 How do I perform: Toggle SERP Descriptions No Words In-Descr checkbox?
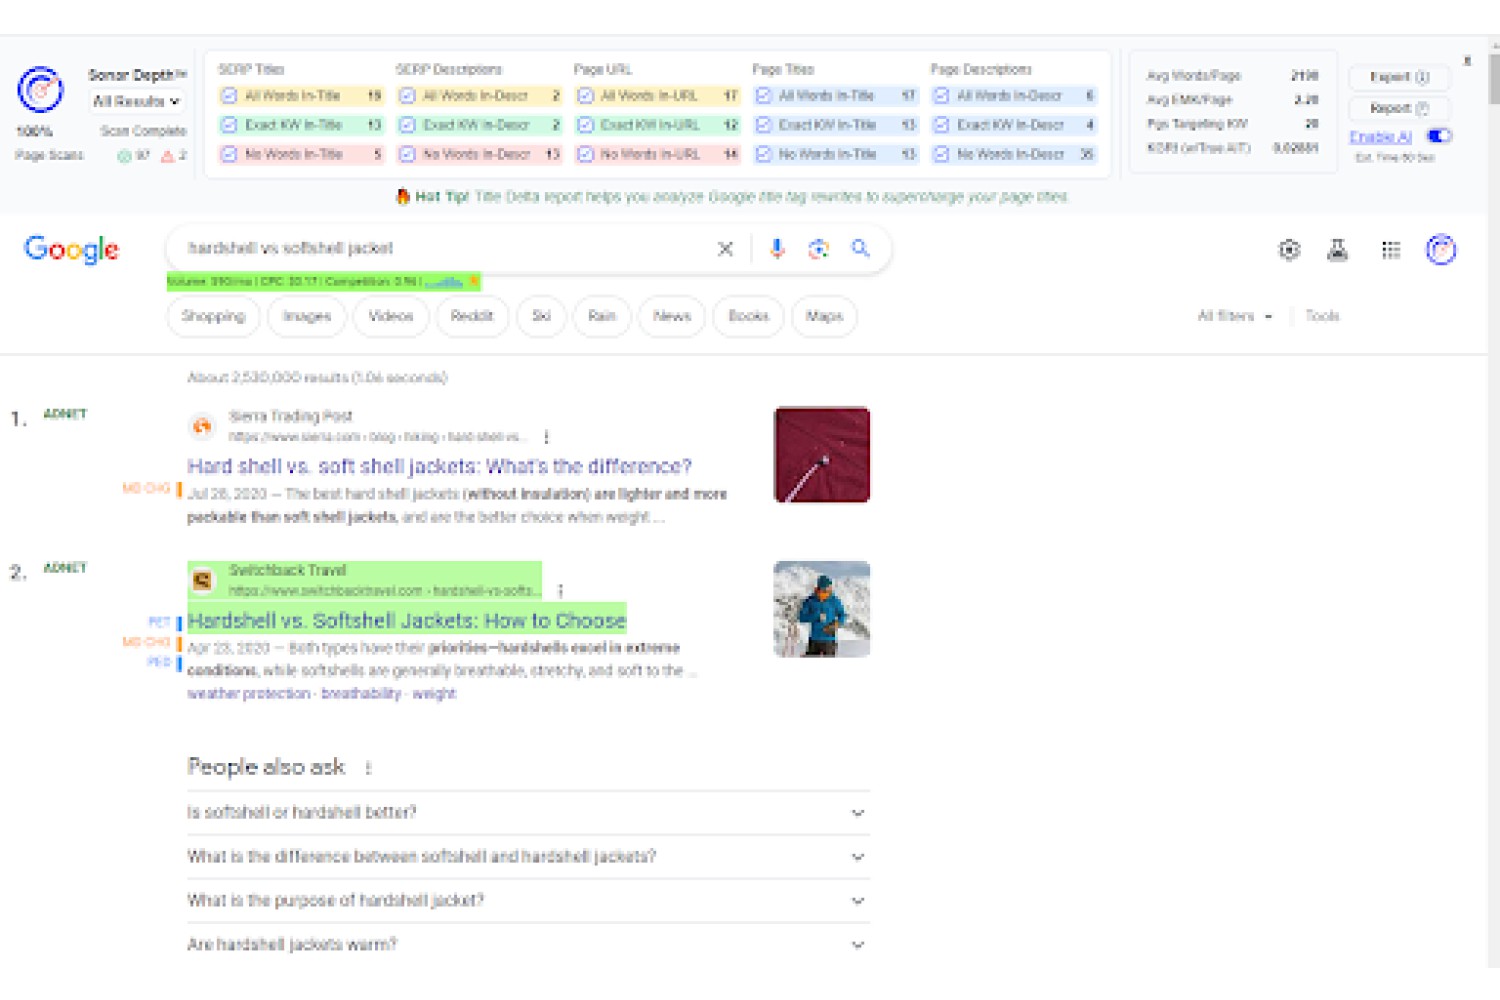(x=407, y=154)
